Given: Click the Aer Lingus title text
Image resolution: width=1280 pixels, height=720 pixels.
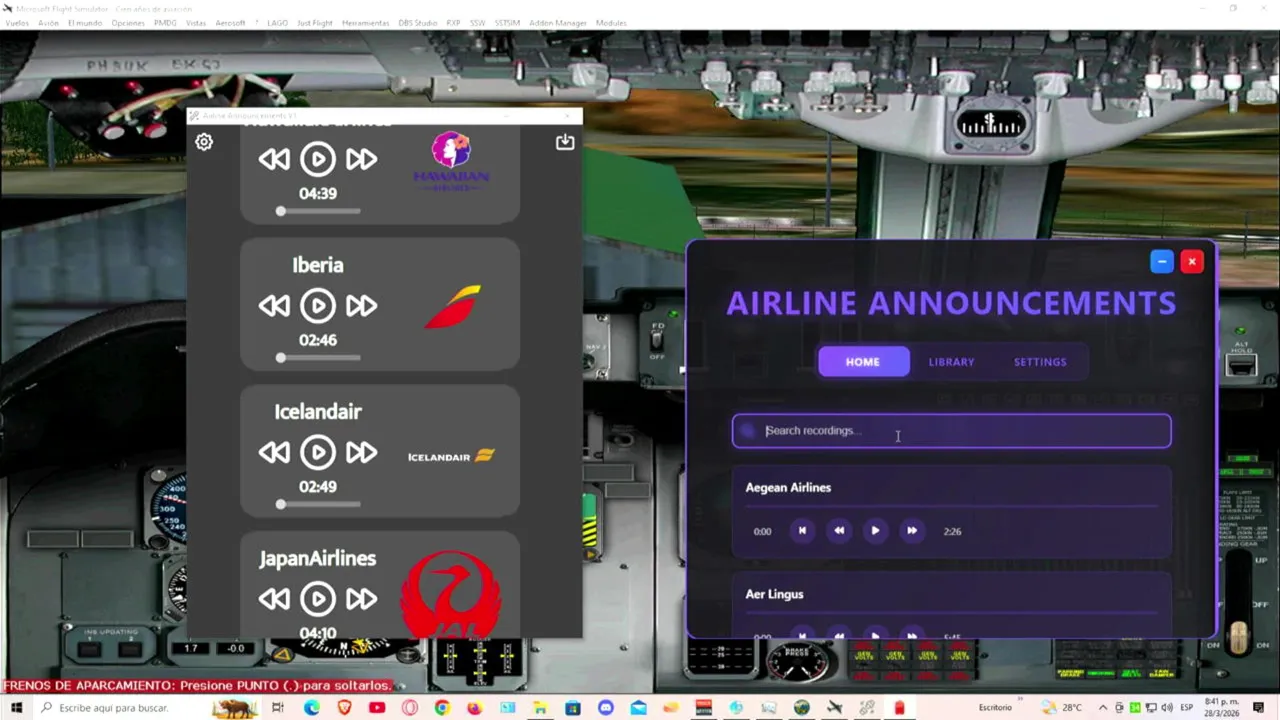Looking at the screenshot, I should (774, 594).
